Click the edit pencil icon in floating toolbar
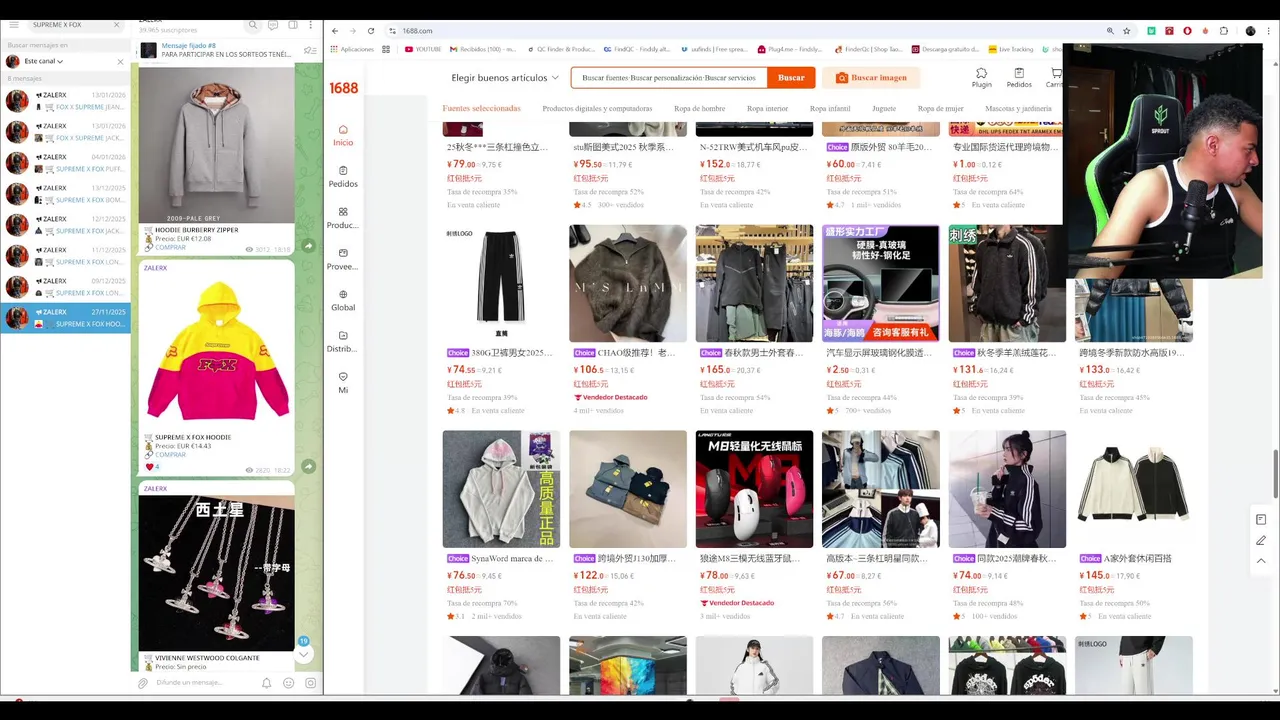The width and height of the screenshot is (1280, 720). click(x=1261, y=540)
